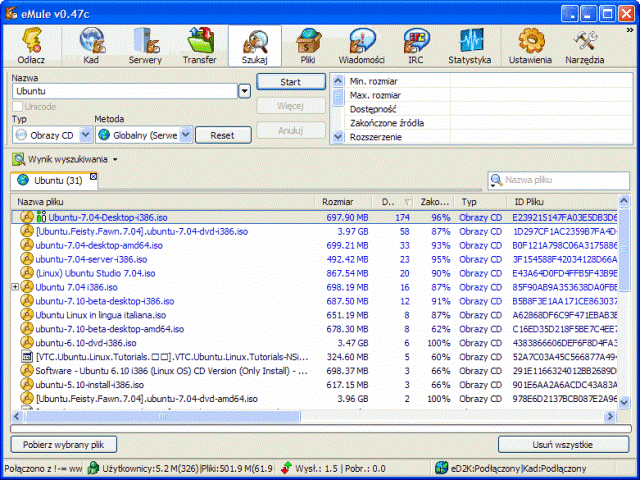Open the Wynik wyszukiwania dropdown arrow
The height and width of the screenshot is (480, 640).
[115, 160]
